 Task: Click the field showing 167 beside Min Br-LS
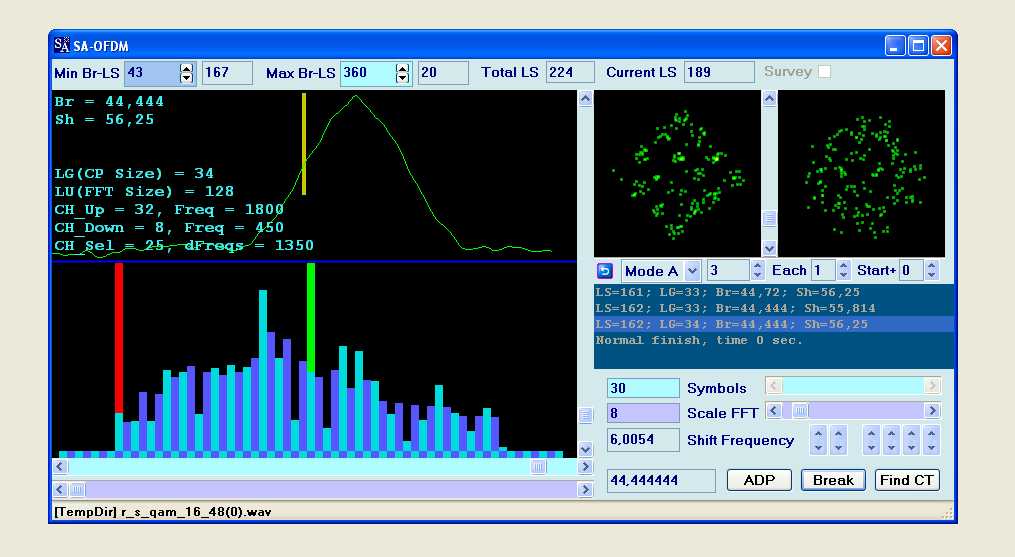[227, 73]
